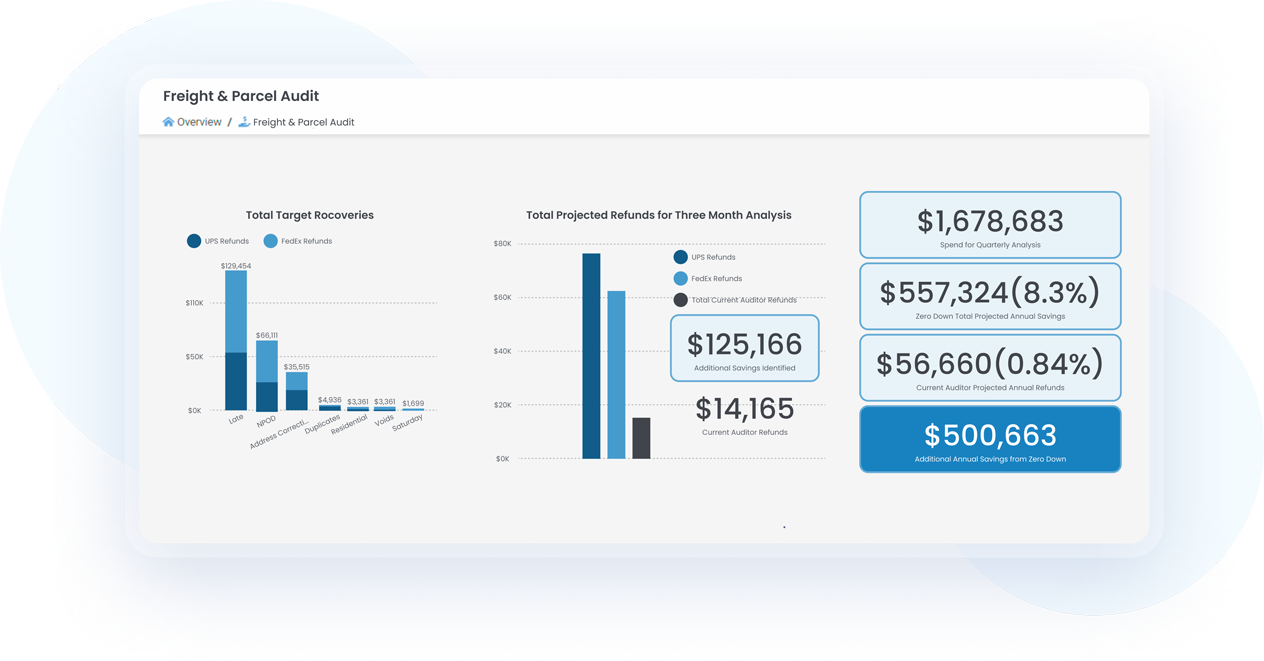Click the $1,678,683 Spend for Quarterly Analysis card
Viewport: 1264px width, 661px height.
[x=989, y=224]
